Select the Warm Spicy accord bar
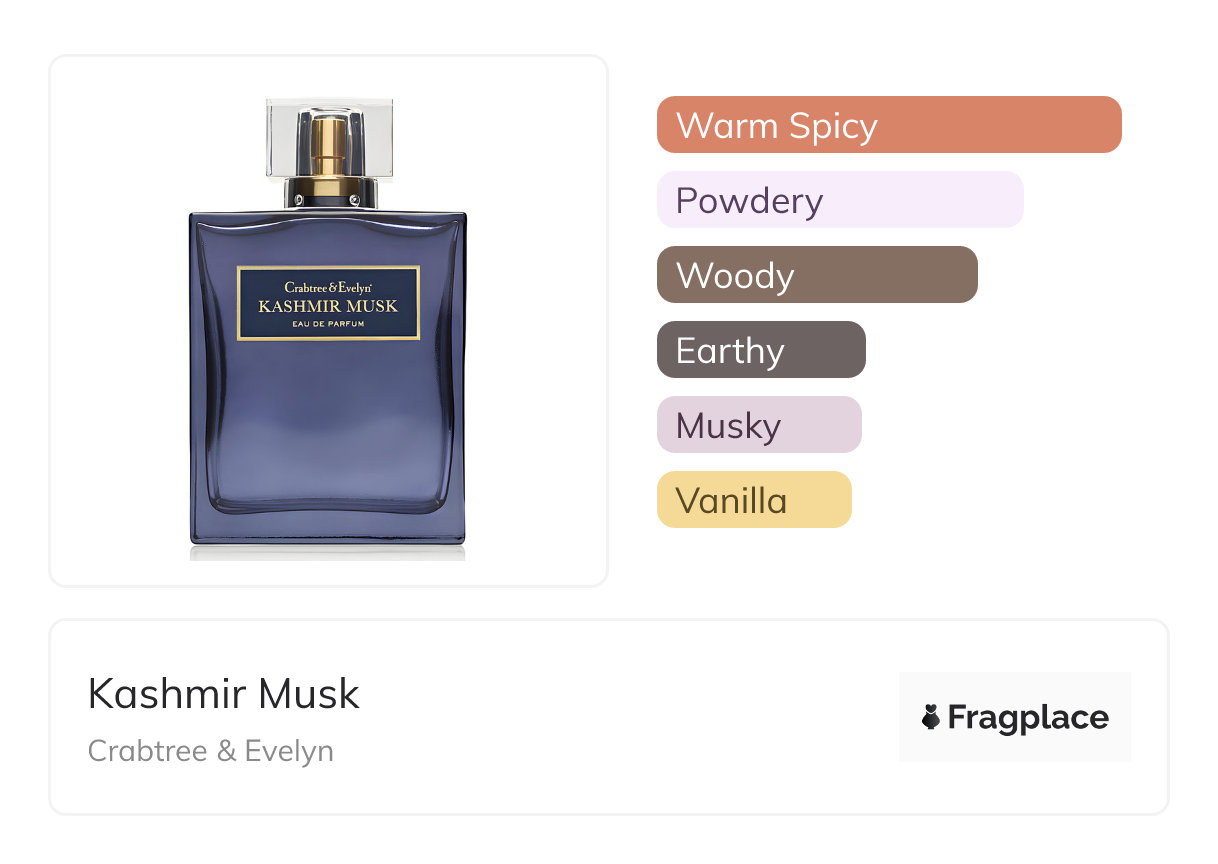The height and width of the screenshot is (864, 1218). click(889, 125)
